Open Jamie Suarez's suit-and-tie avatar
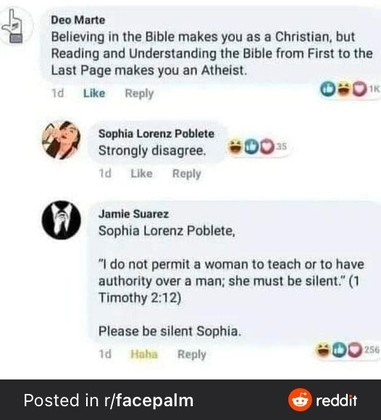381x420 pixels. [x=61, y=220]
